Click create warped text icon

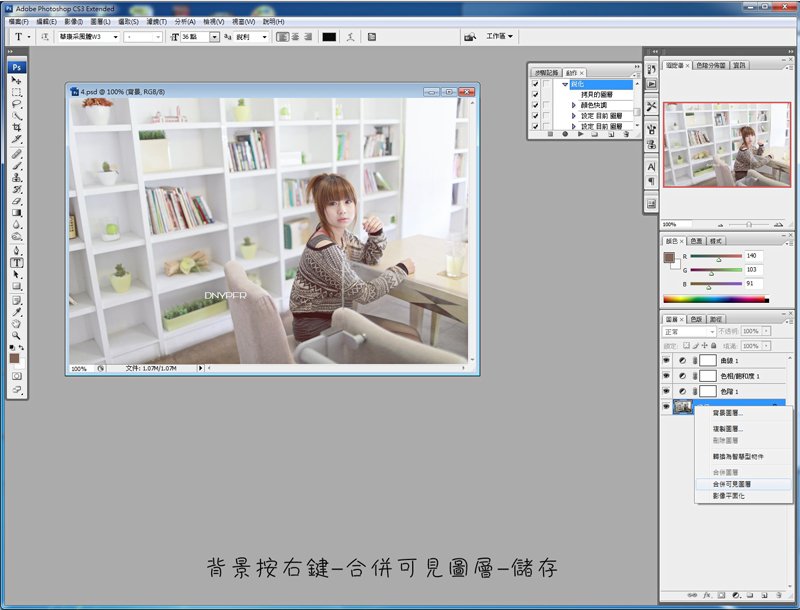[x=351, y=37]
